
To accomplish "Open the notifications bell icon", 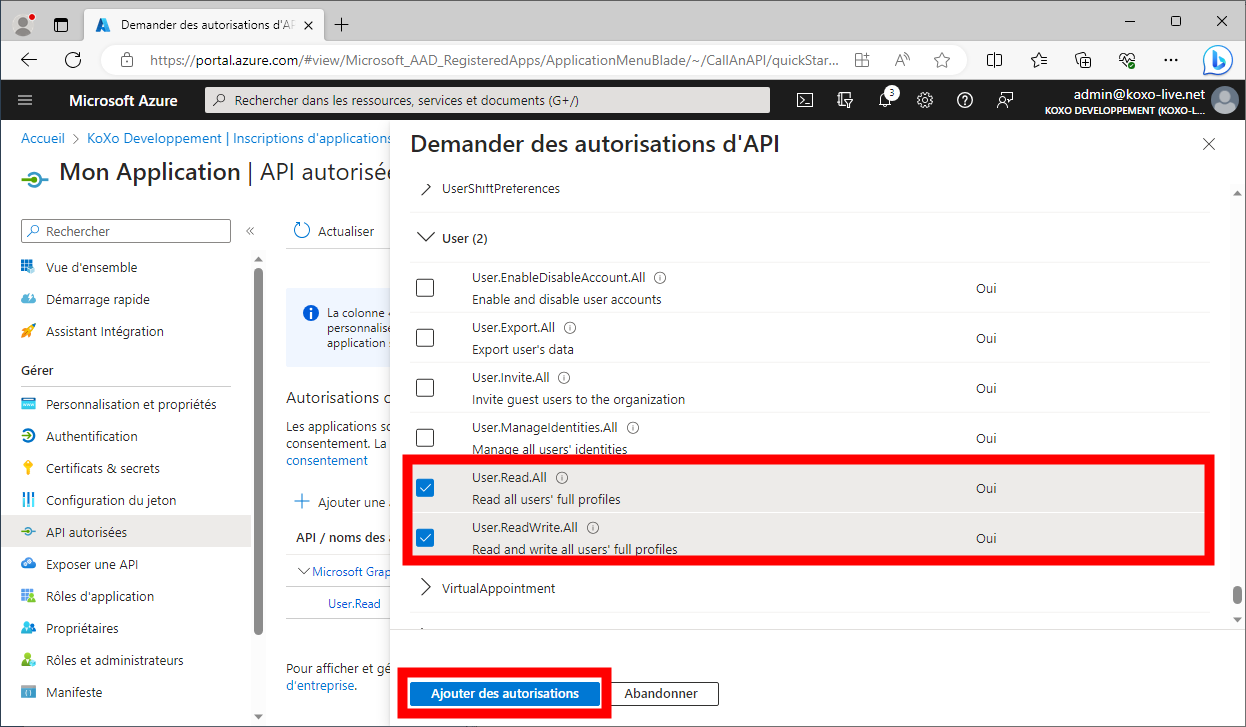I will point(885,100).
